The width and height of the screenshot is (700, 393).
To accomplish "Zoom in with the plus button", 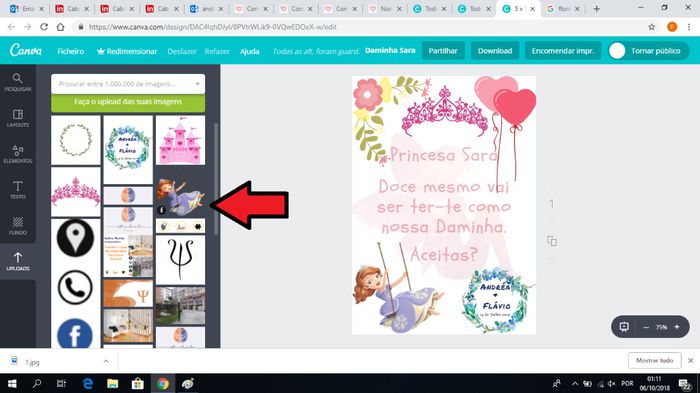I will click(677, 327).
